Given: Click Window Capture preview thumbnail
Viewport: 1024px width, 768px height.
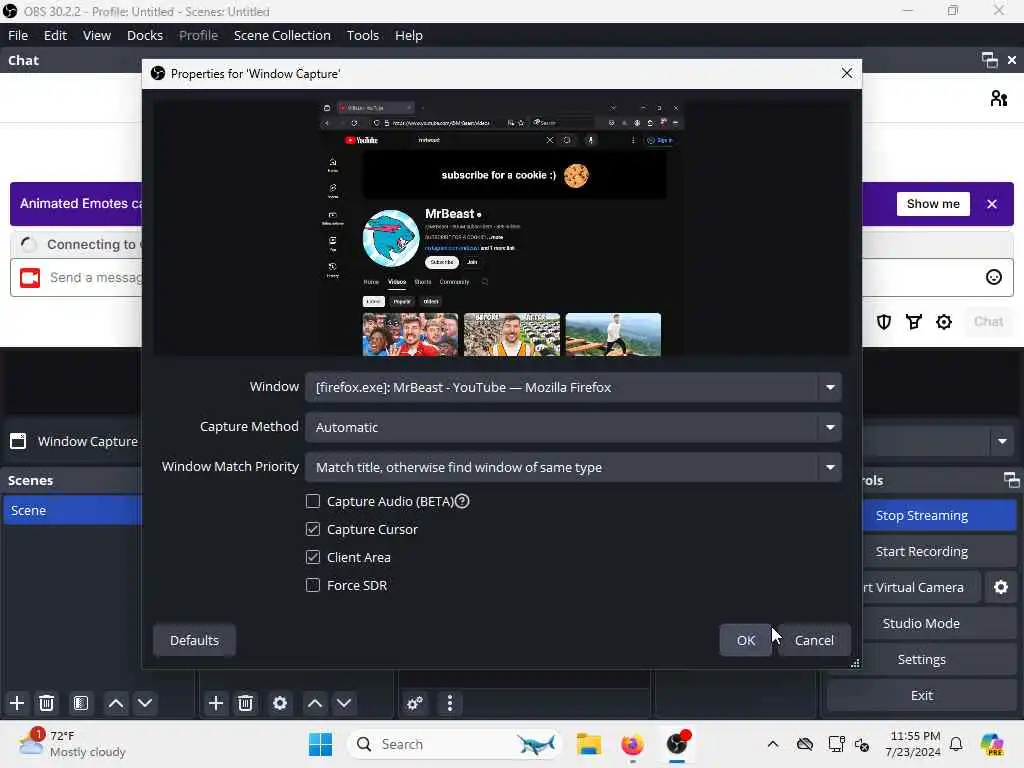Looking at the screenshot, I should [502, 227].
